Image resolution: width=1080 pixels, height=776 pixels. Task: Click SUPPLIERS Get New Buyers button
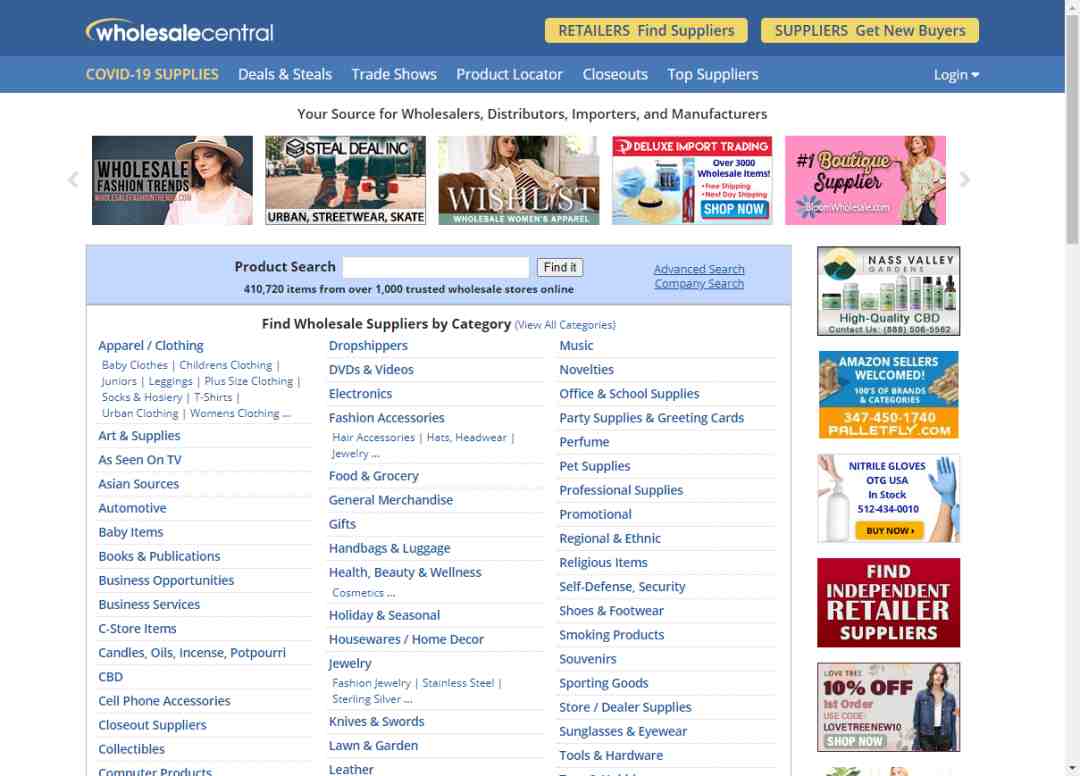tap(869, 30)
